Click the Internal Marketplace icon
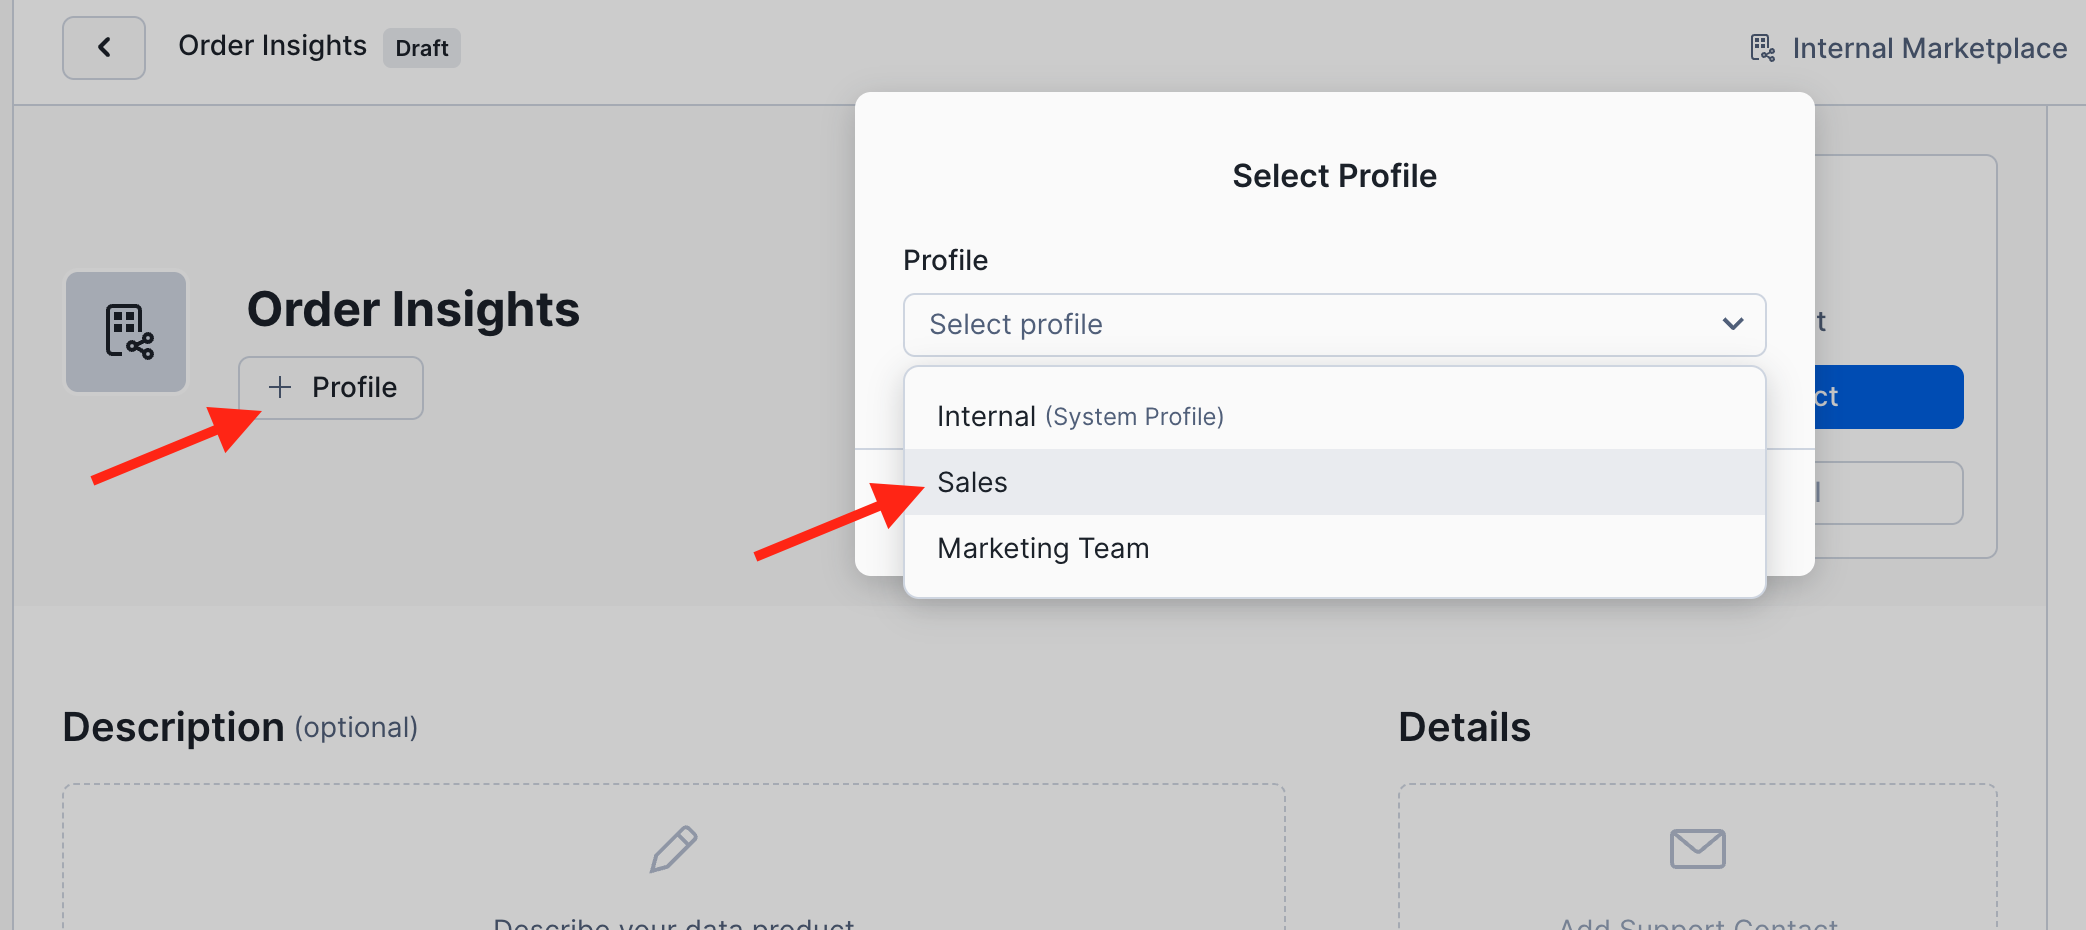2086x930 pixels. pyautogui.click(x=1762, y=48)
